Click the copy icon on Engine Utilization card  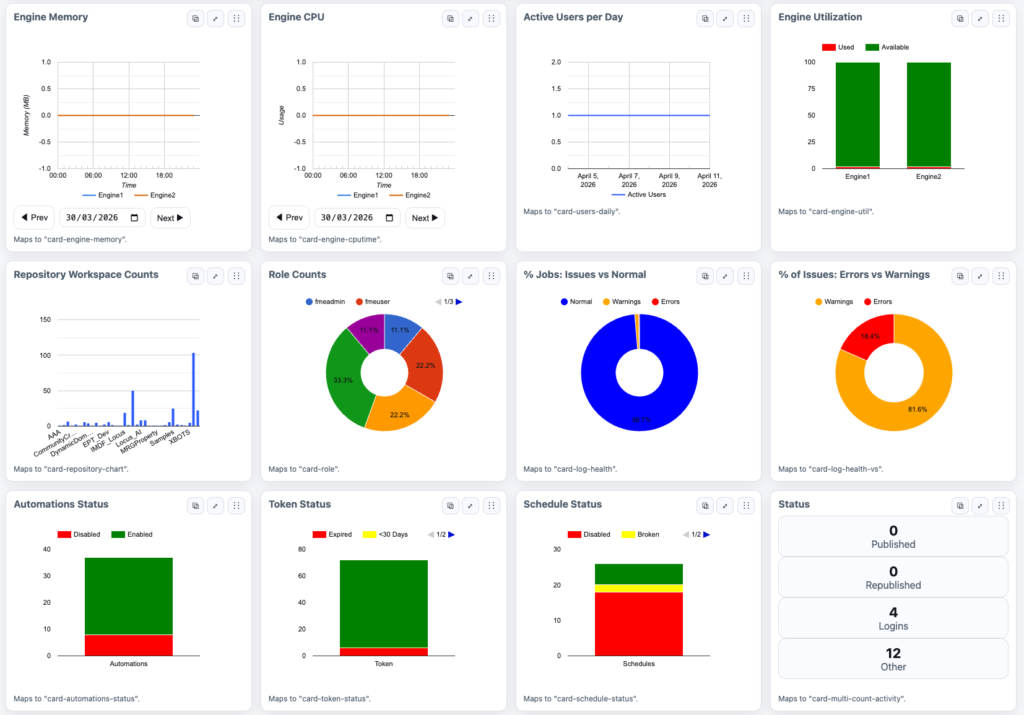coord(960,18)
